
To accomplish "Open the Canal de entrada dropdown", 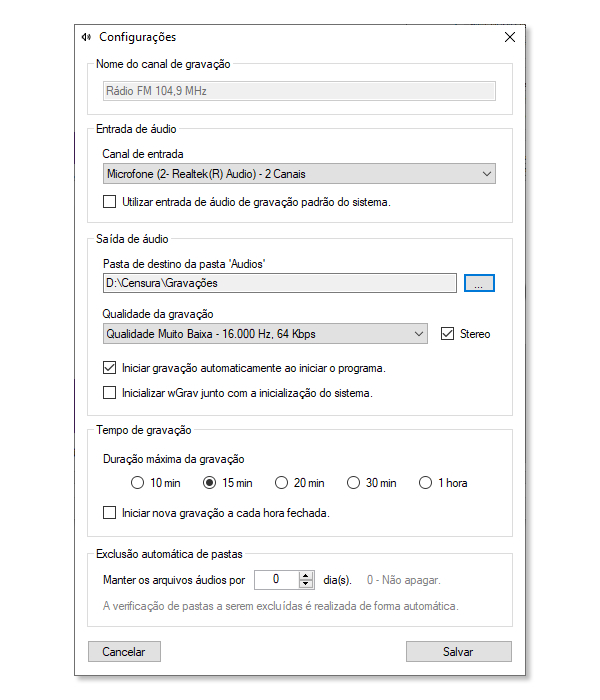I will 299,174.
